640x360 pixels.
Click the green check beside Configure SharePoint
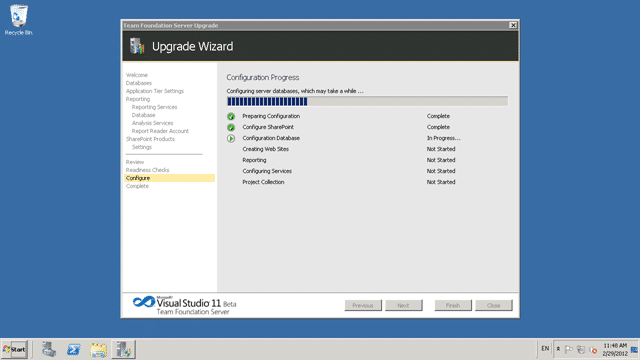[231, 127]
